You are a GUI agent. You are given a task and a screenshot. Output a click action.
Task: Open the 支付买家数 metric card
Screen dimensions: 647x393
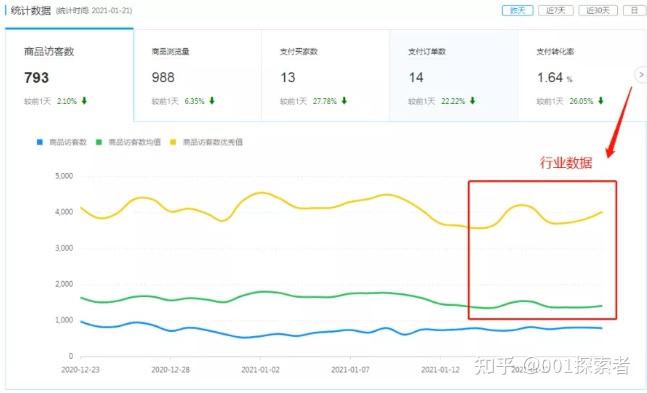pos(326,75)
